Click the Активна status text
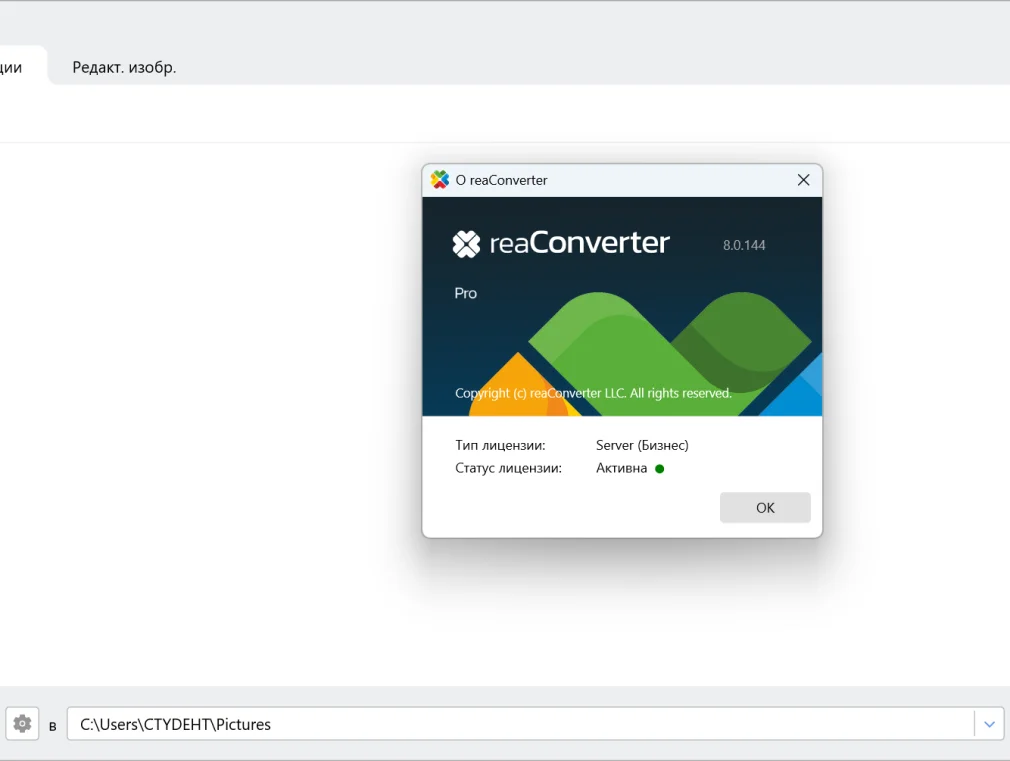1010x761 pixels. pos(621,468)
